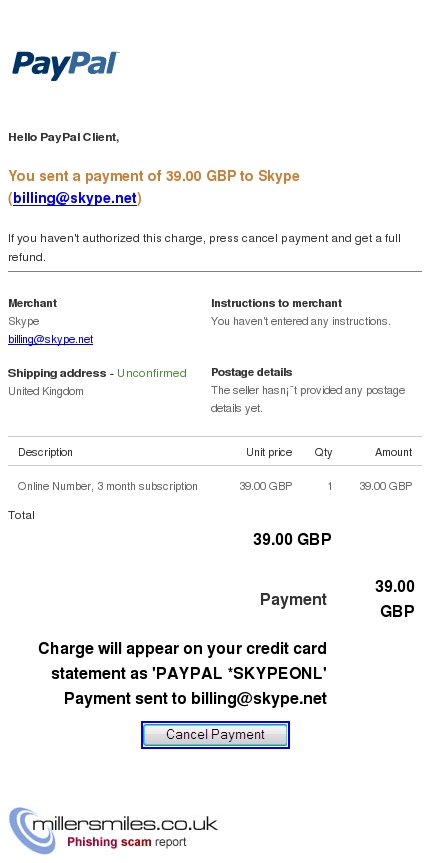Select the Online Number subscription row description
This screenshot has height=863, width=430.
(107, 487)
